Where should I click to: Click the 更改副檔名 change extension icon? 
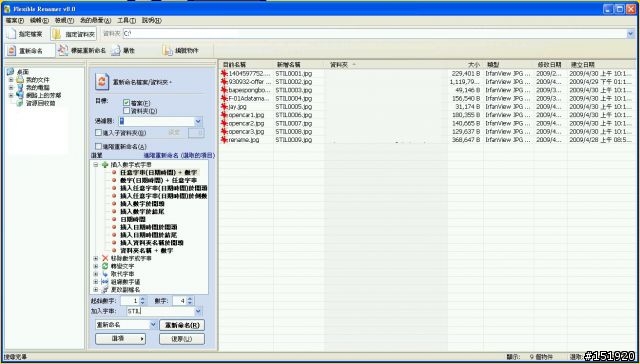click(105, 289)
